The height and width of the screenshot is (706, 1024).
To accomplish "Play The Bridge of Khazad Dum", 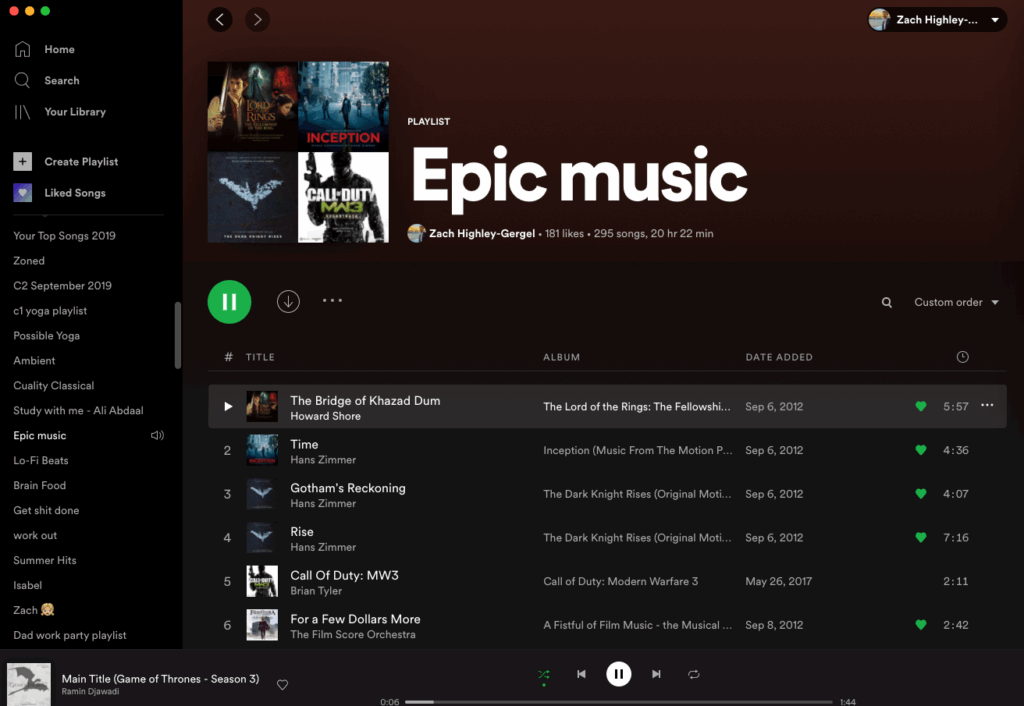I will tap(228, 406).
